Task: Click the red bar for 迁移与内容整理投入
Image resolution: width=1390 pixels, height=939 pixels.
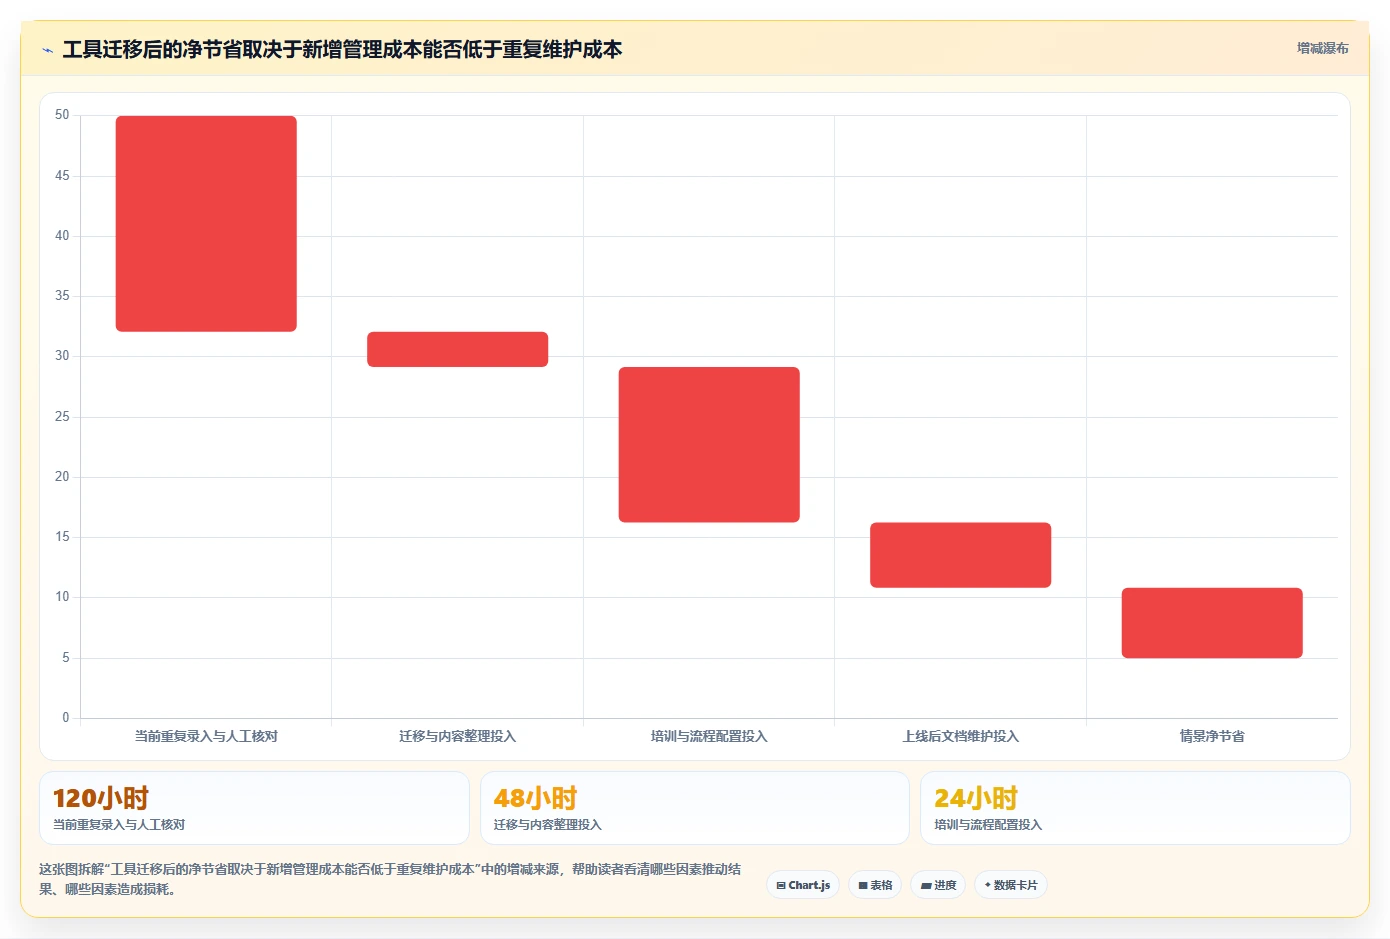Action: pos(458,349)
